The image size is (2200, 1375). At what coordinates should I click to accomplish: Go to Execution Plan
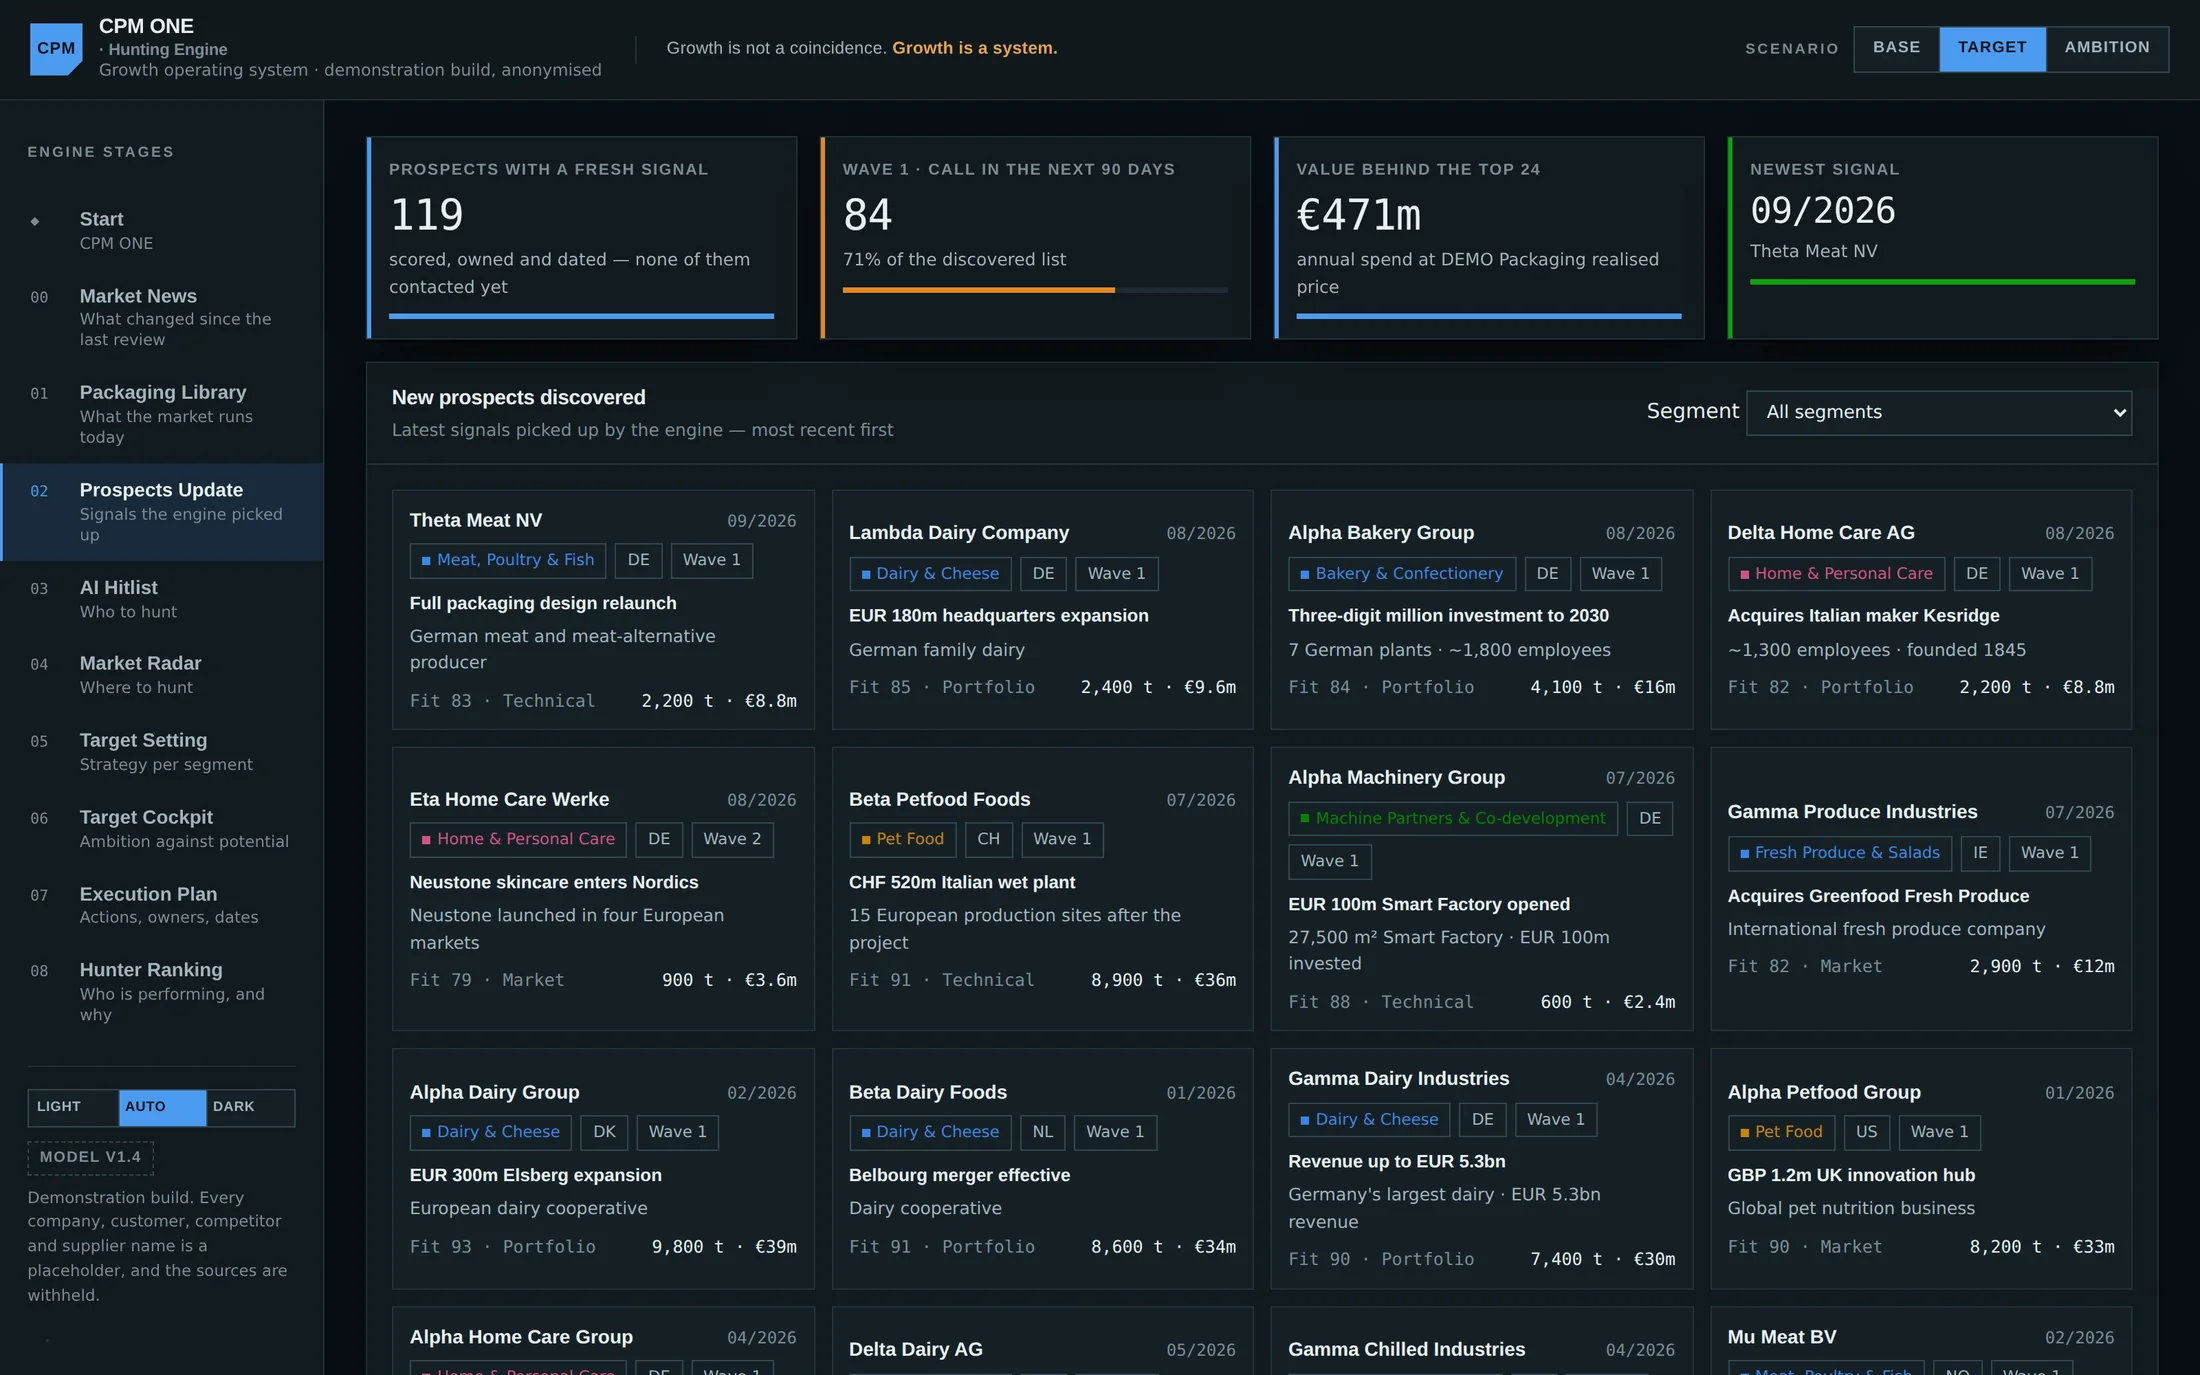[162, 905]
